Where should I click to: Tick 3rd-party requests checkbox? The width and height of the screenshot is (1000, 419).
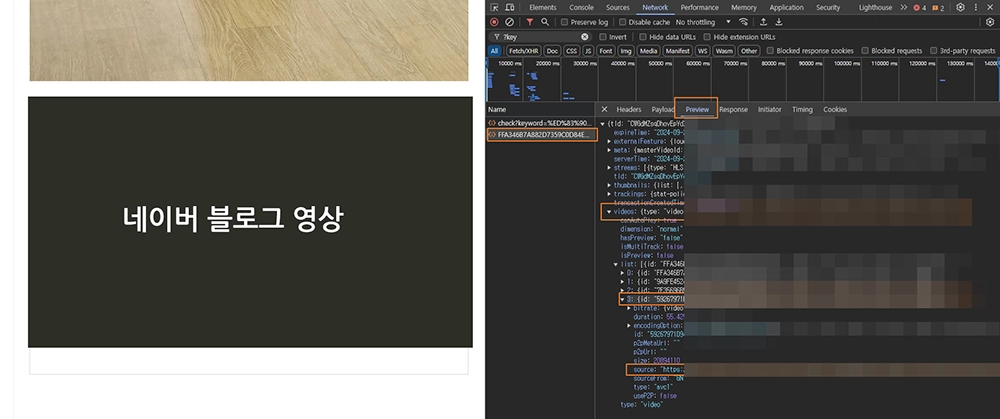[x=934, y=50]
